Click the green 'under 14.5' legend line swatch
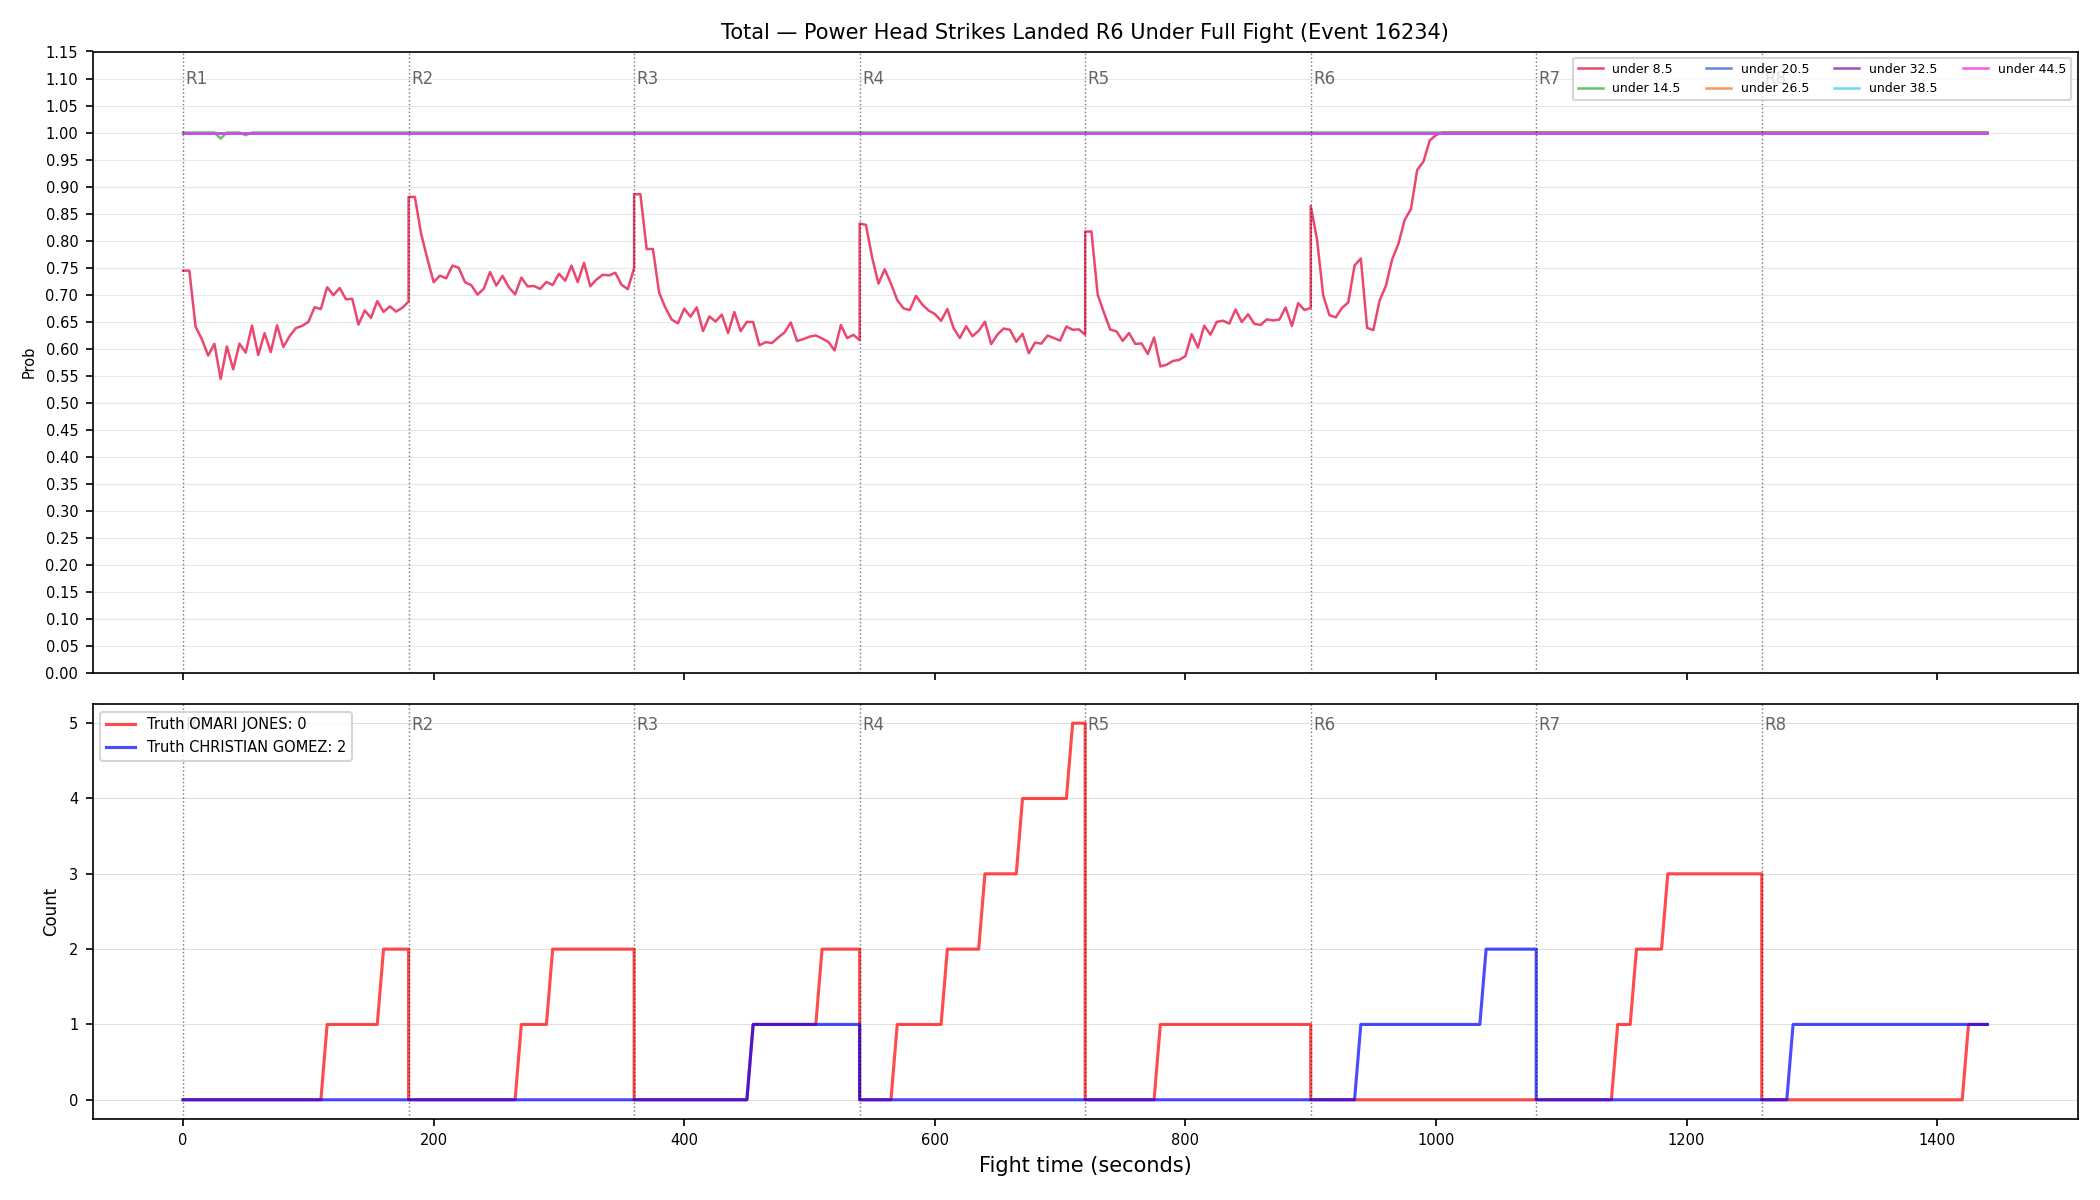 [x=1590, y=88]
